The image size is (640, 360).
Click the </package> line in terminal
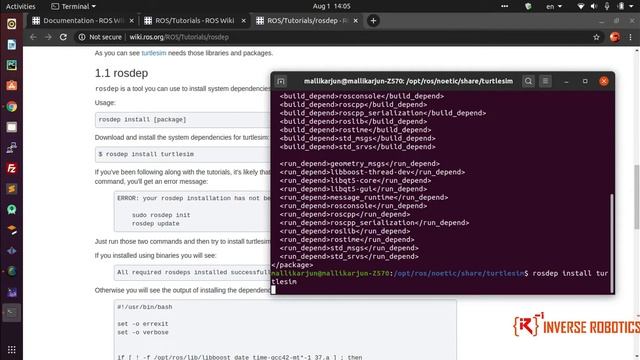coord(292,265)
